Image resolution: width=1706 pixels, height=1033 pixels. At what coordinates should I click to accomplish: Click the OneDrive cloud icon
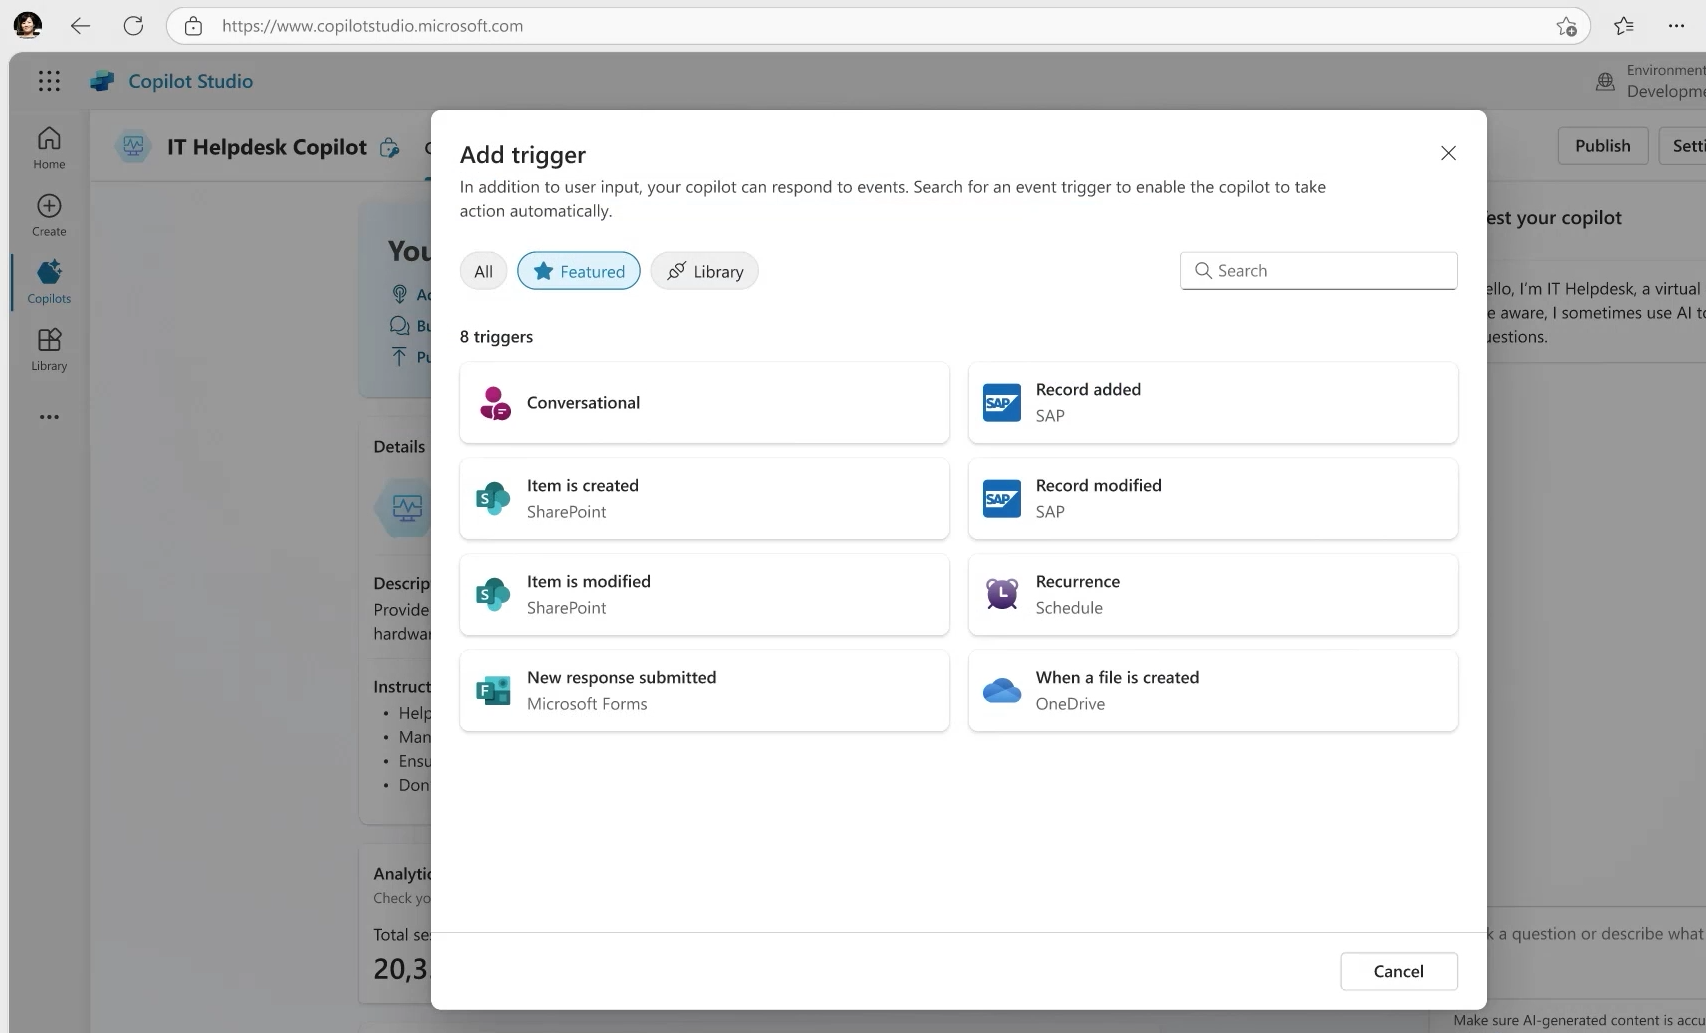point(1002,691)
